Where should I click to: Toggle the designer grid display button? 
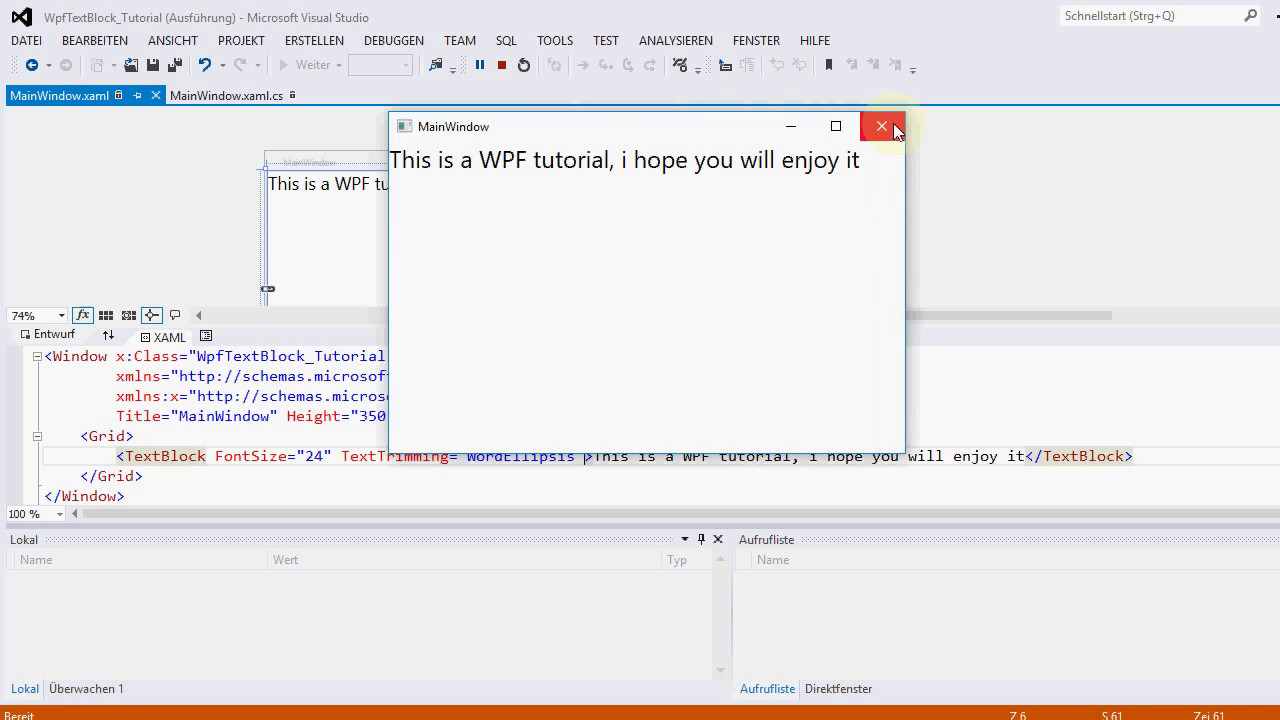tap(105, 315)
